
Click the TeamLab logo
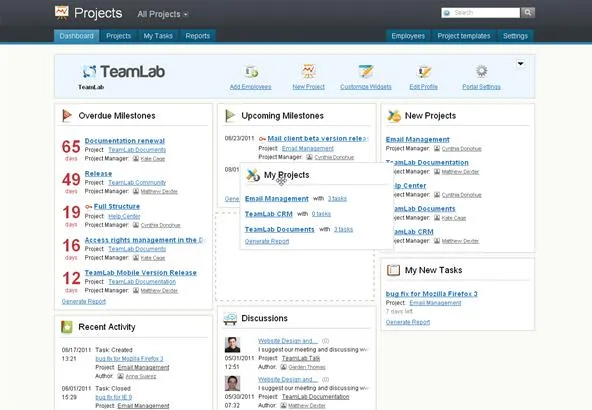pos(124,72)
